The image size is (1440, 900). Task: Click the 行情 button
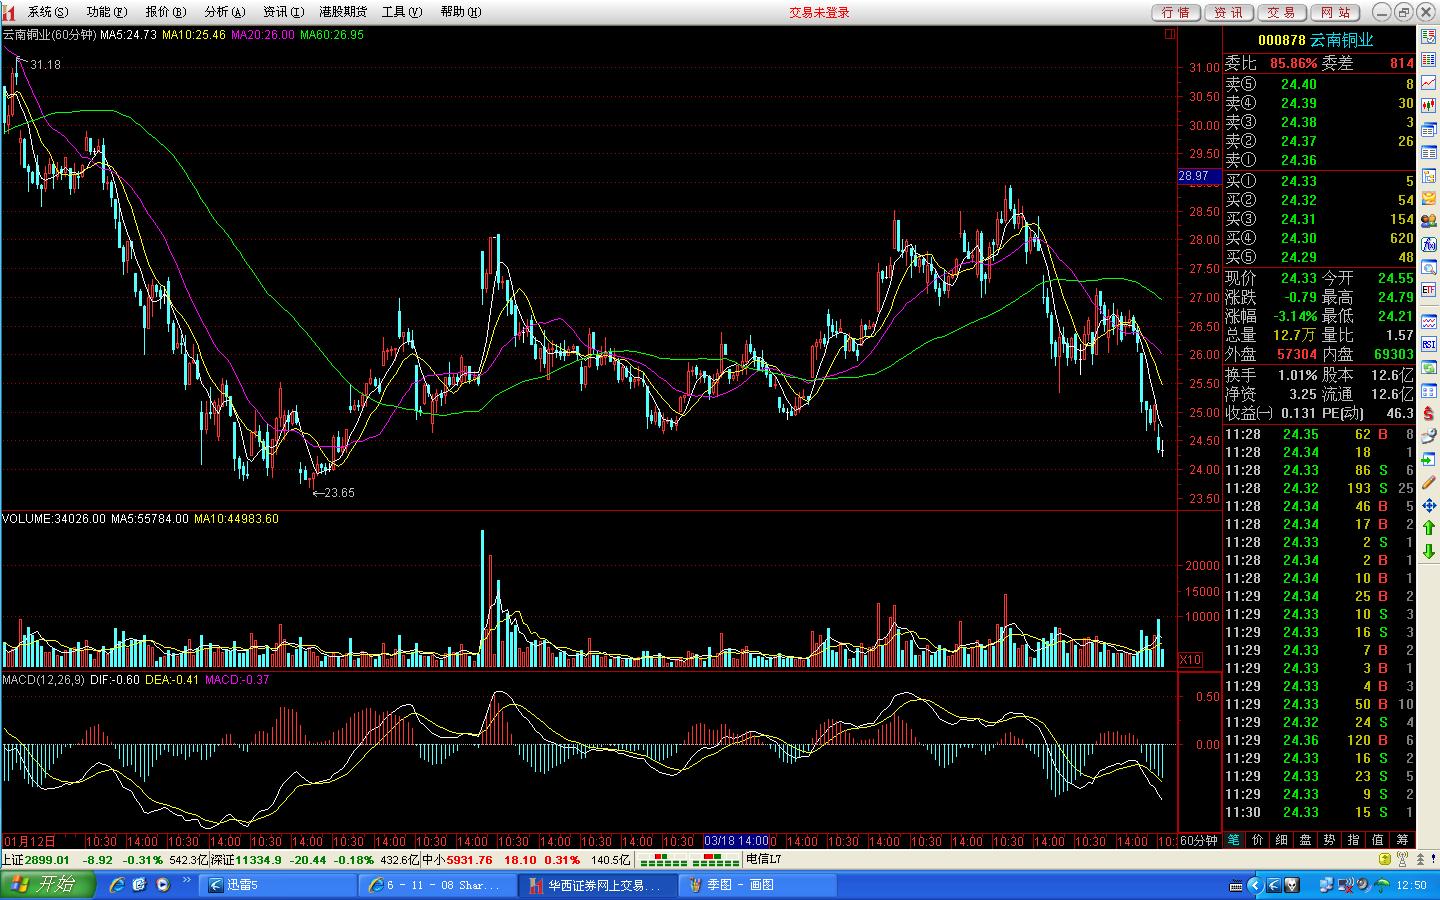click(x=1177, y=12)
